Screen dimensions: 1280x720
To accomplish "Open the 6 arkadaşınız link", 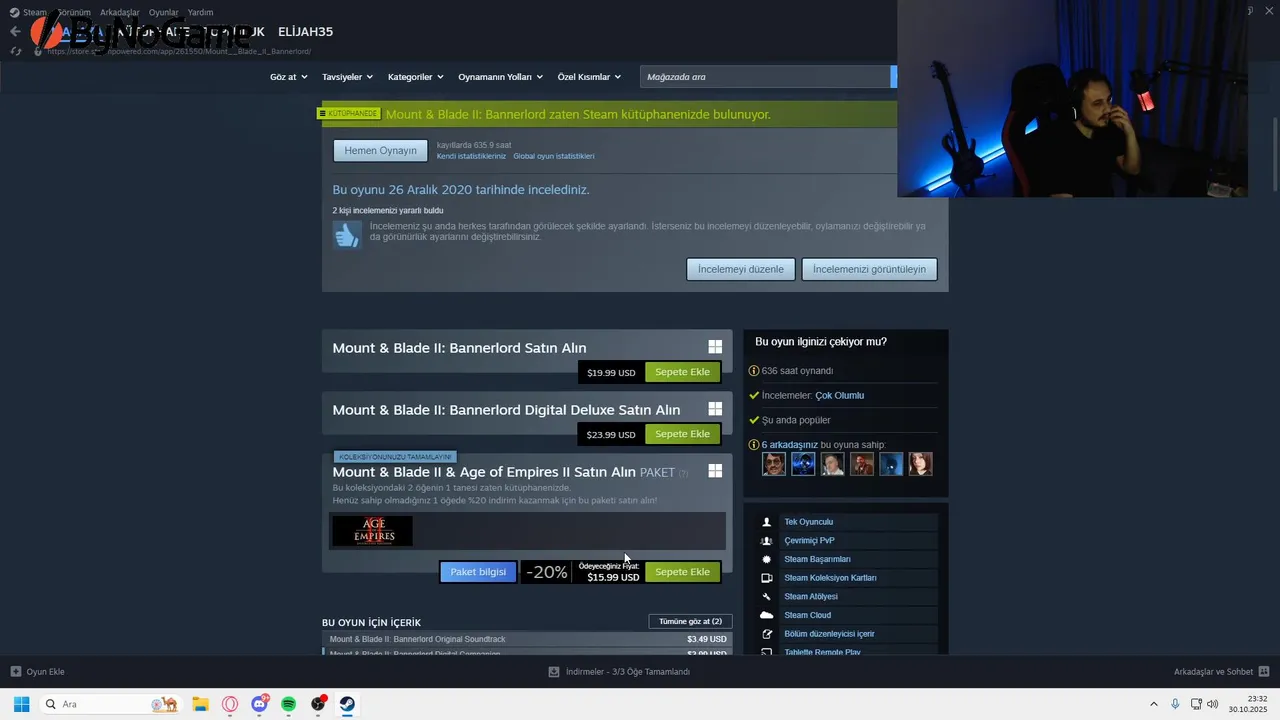I will (x=790, y=445).
